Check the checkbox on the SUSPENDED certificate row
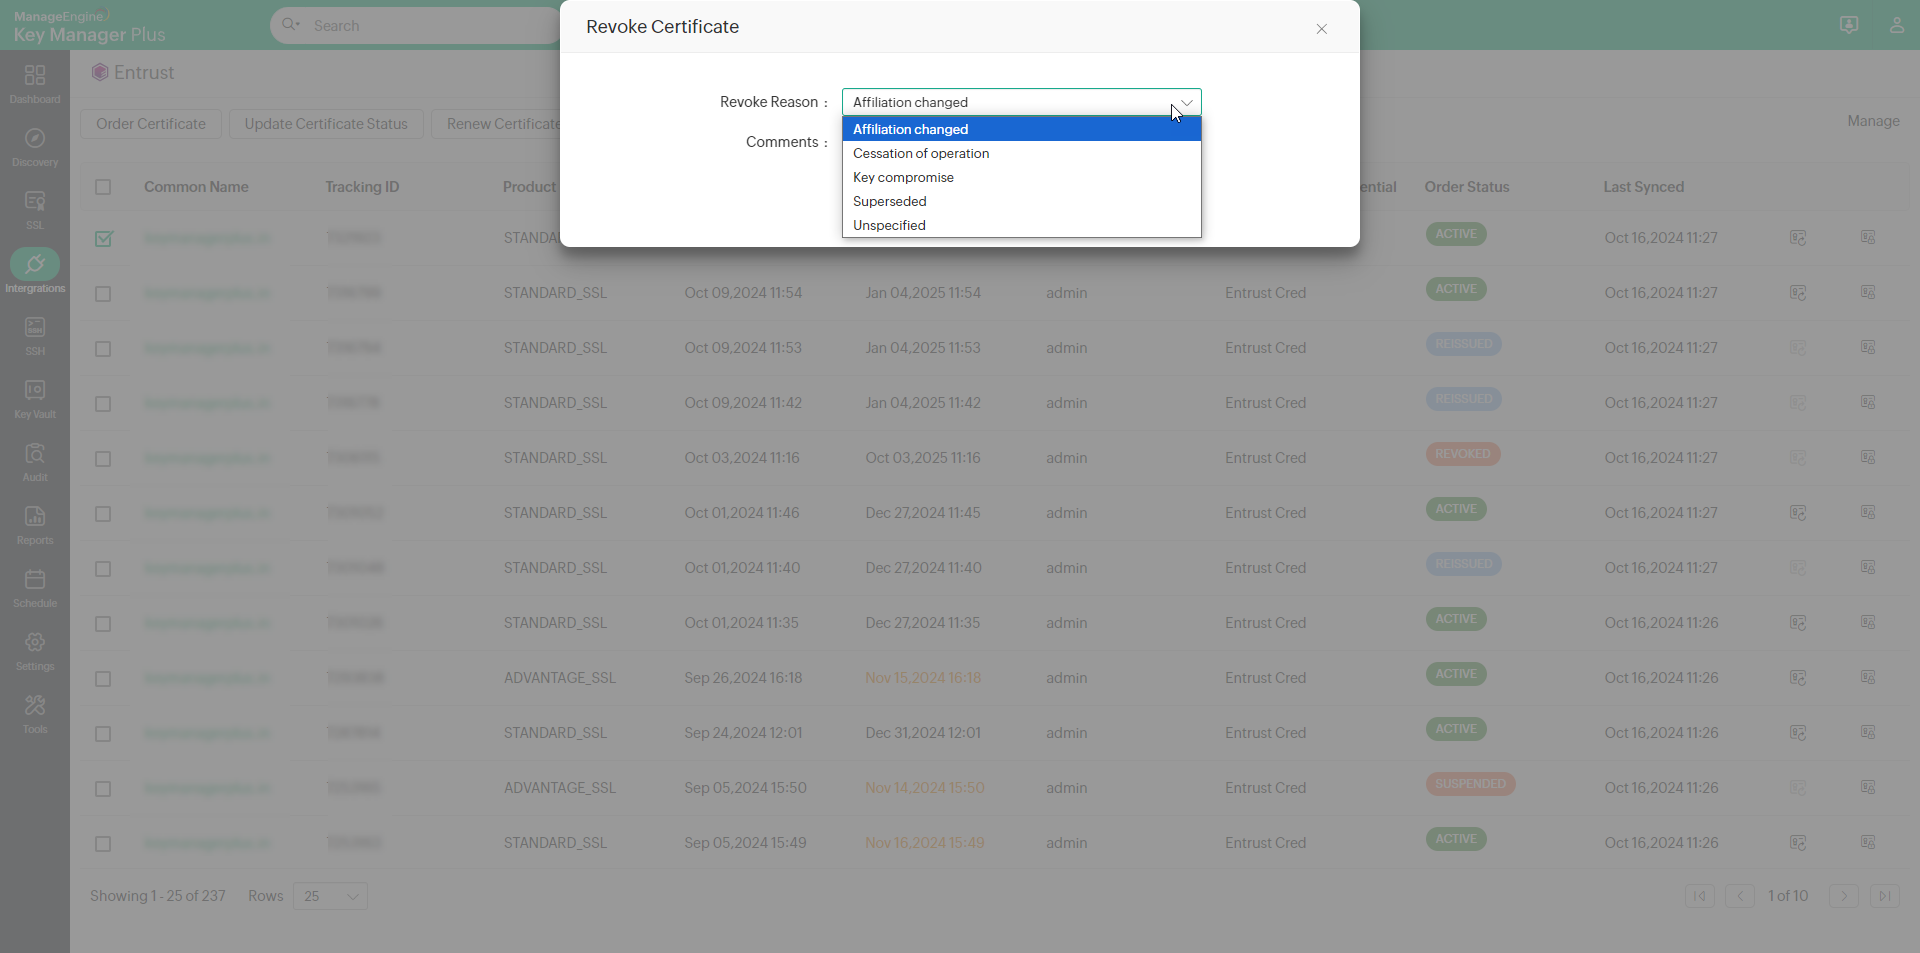This screenshot has width=1920, height=953. 102,789
